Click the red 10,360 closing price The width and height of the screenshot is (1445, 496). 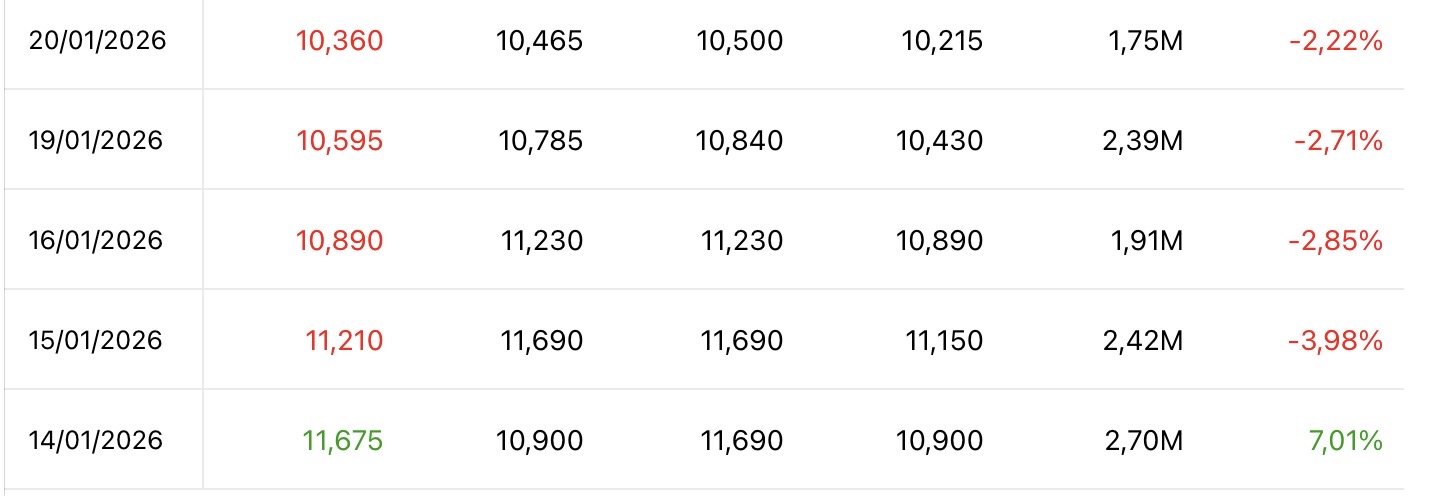coord(340,41)
